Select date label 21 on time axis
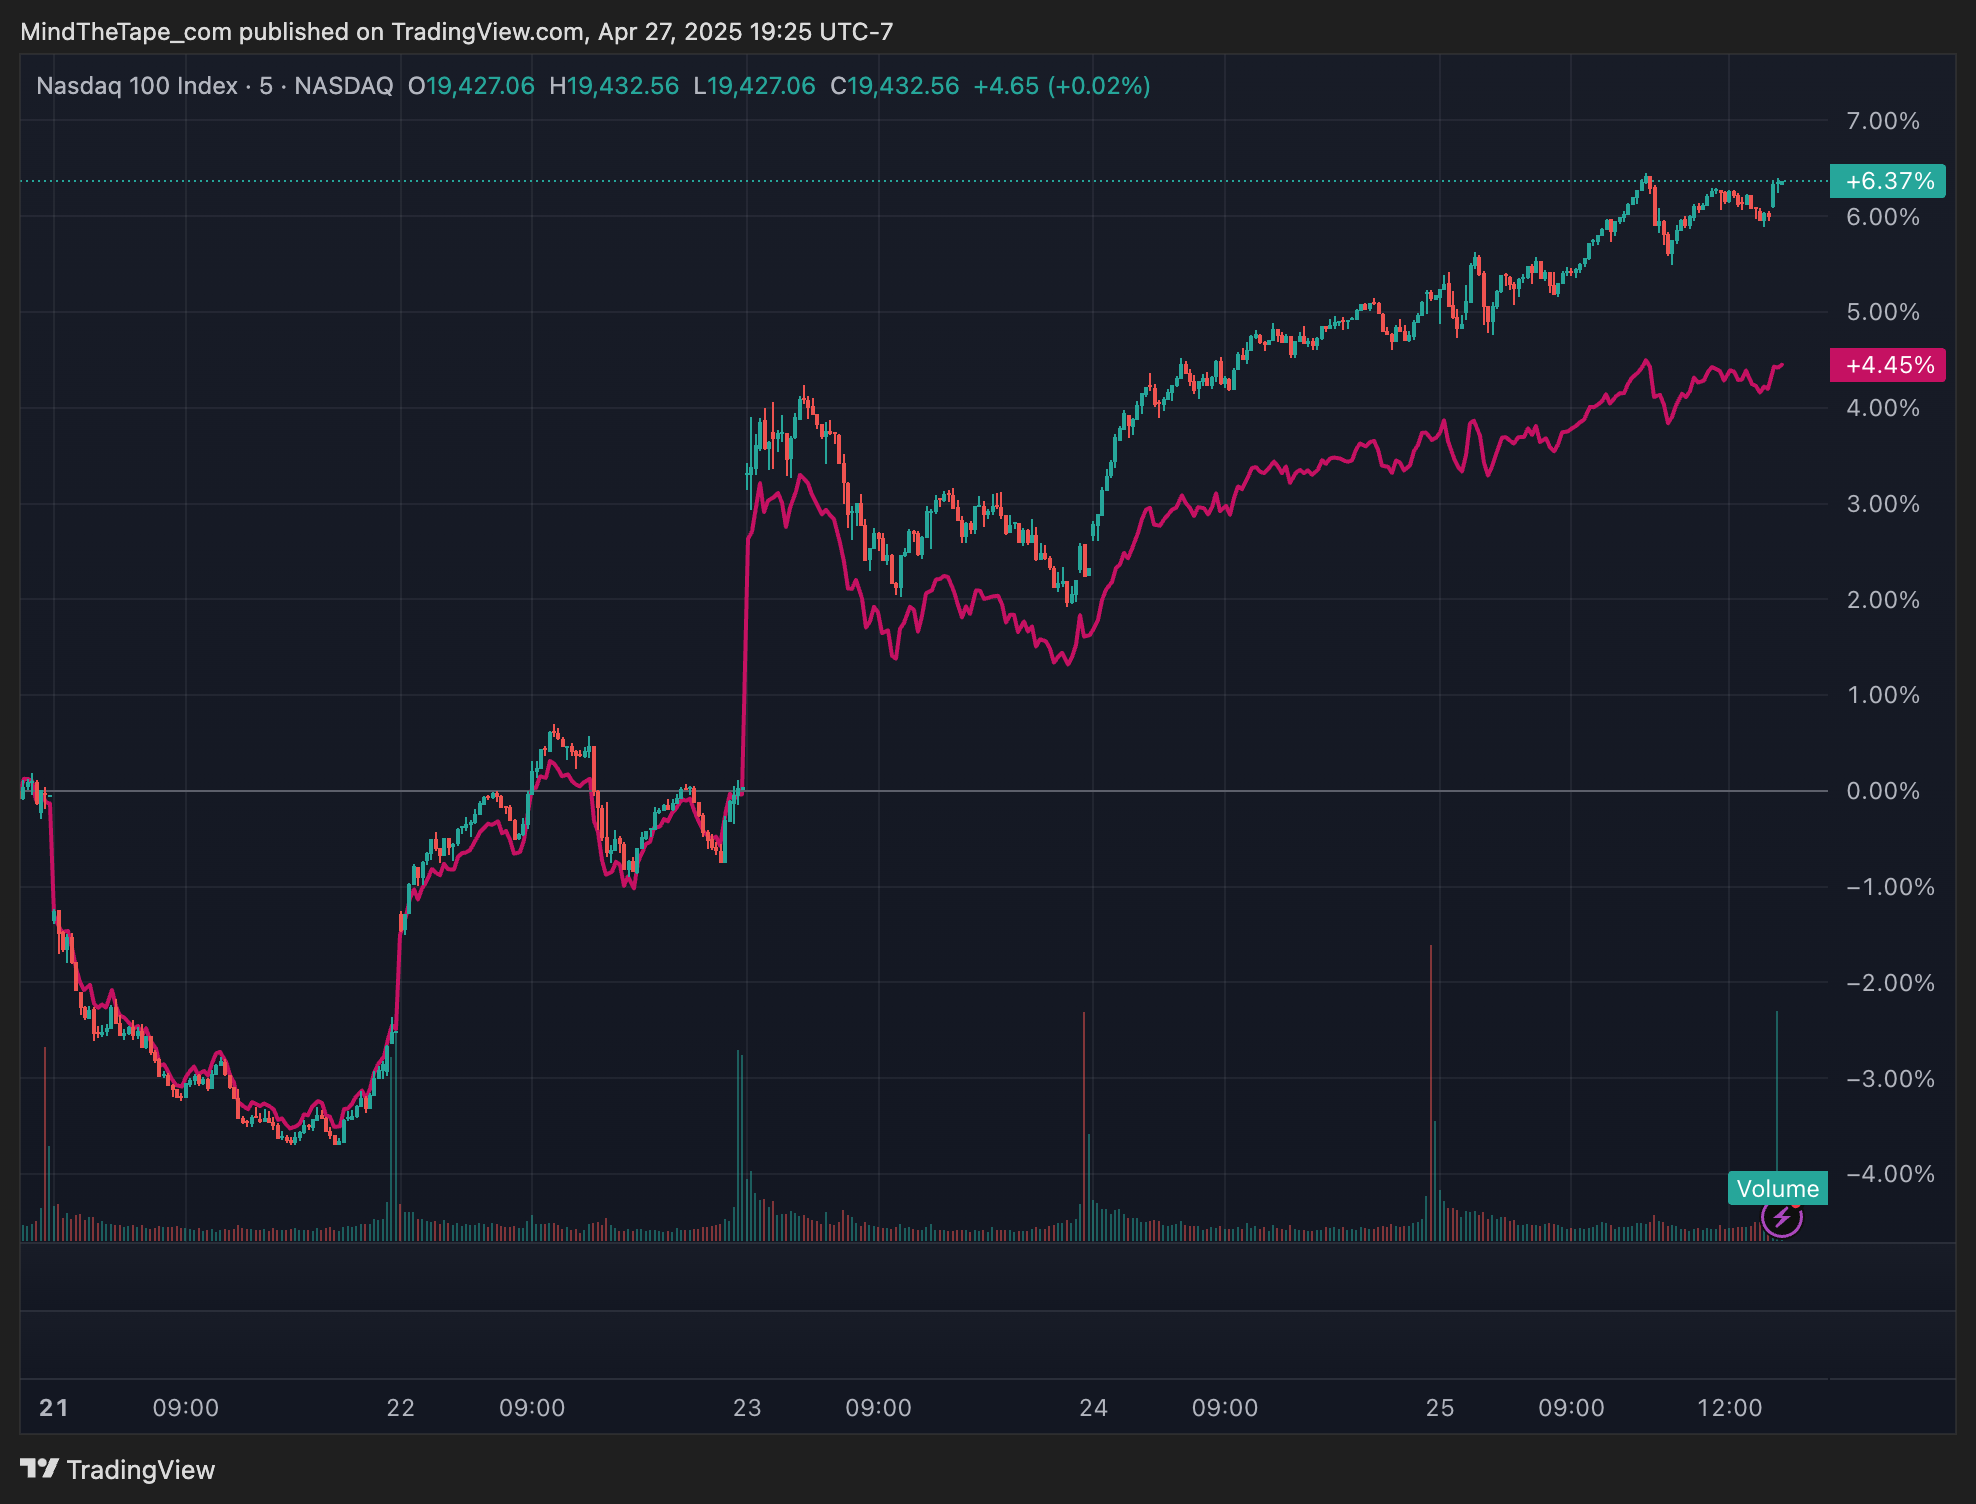 point(54,1408)
